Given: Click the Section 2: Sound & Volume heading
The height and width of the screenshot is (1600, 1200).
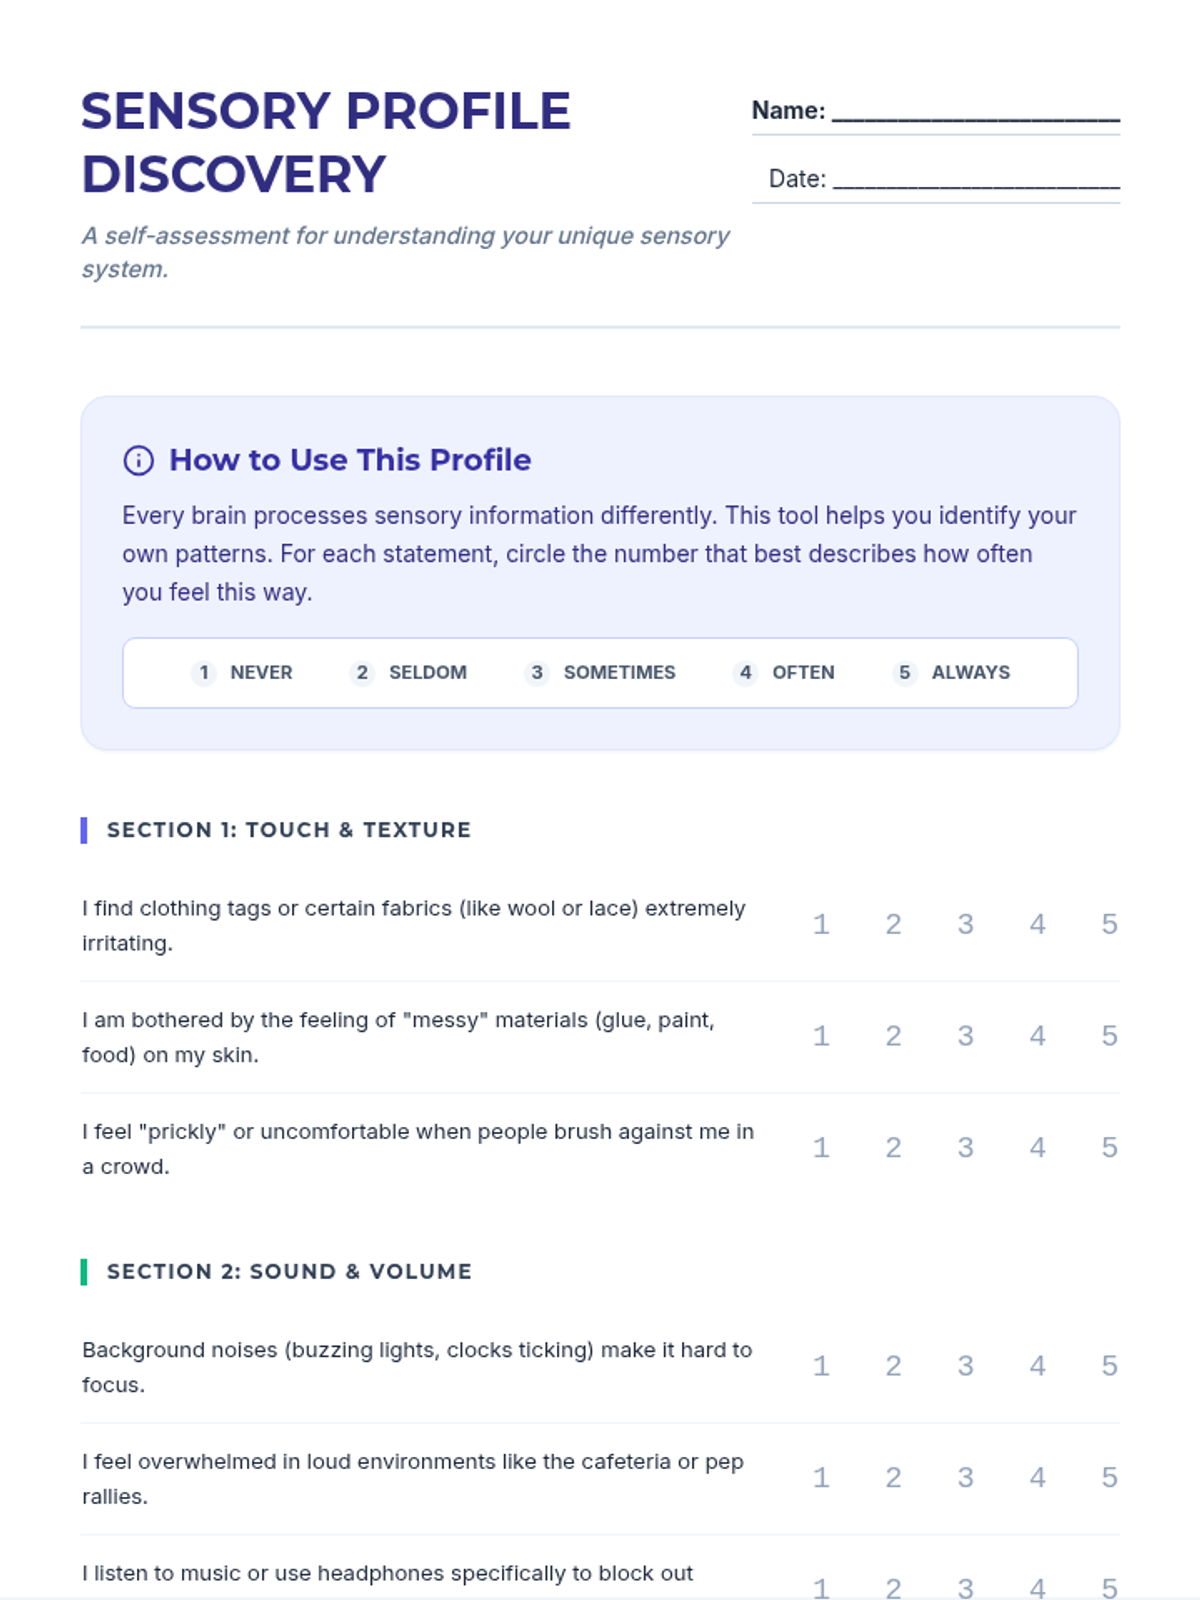Looking at the screenshot, I should point(289,1272).
